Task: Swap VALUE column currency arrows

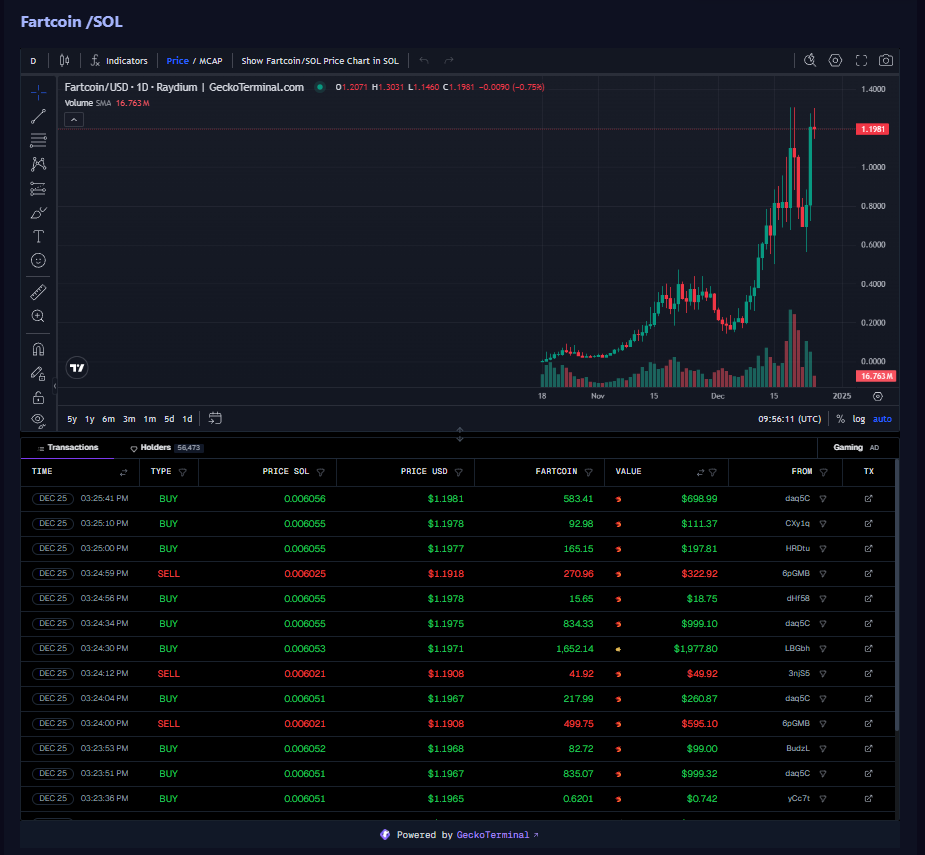Action: pos(700,473)
